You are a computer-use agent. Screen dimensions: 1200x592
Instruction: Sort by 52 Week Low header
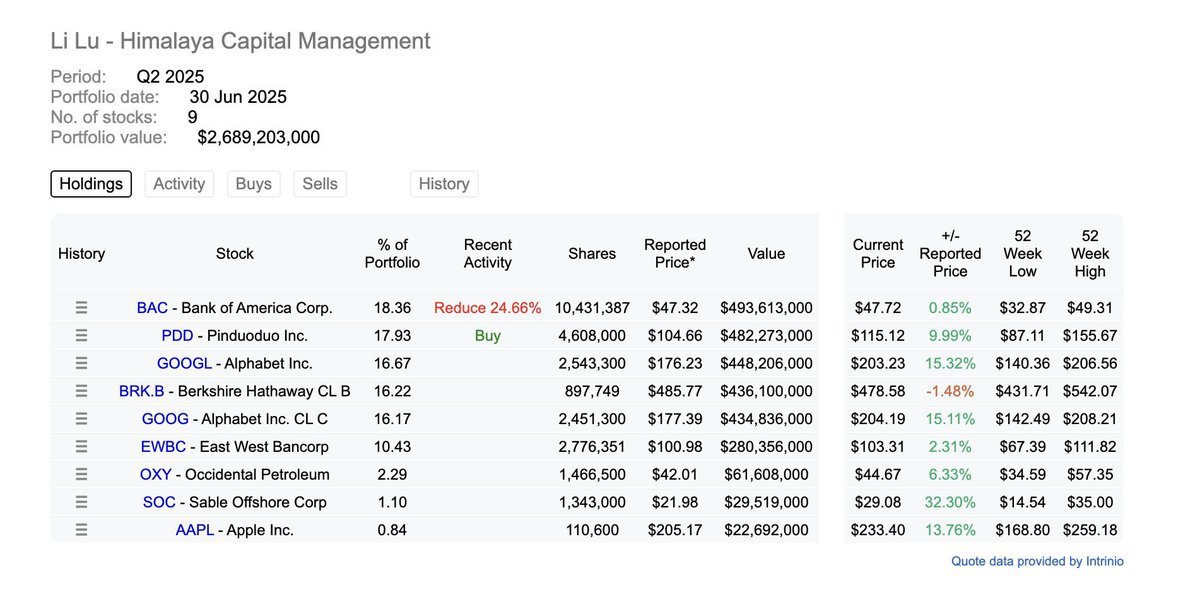point(1023,254)
